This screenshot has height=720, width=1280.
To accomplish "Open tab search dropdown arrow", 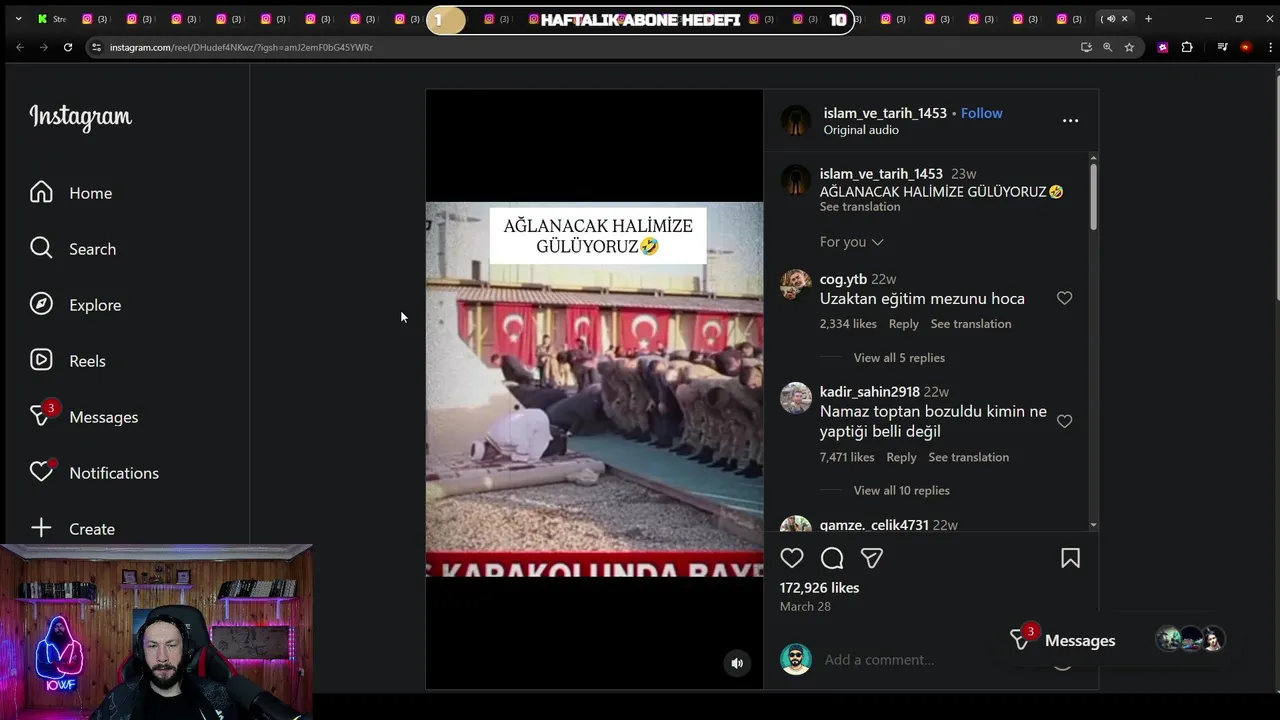I will [18, 19].
